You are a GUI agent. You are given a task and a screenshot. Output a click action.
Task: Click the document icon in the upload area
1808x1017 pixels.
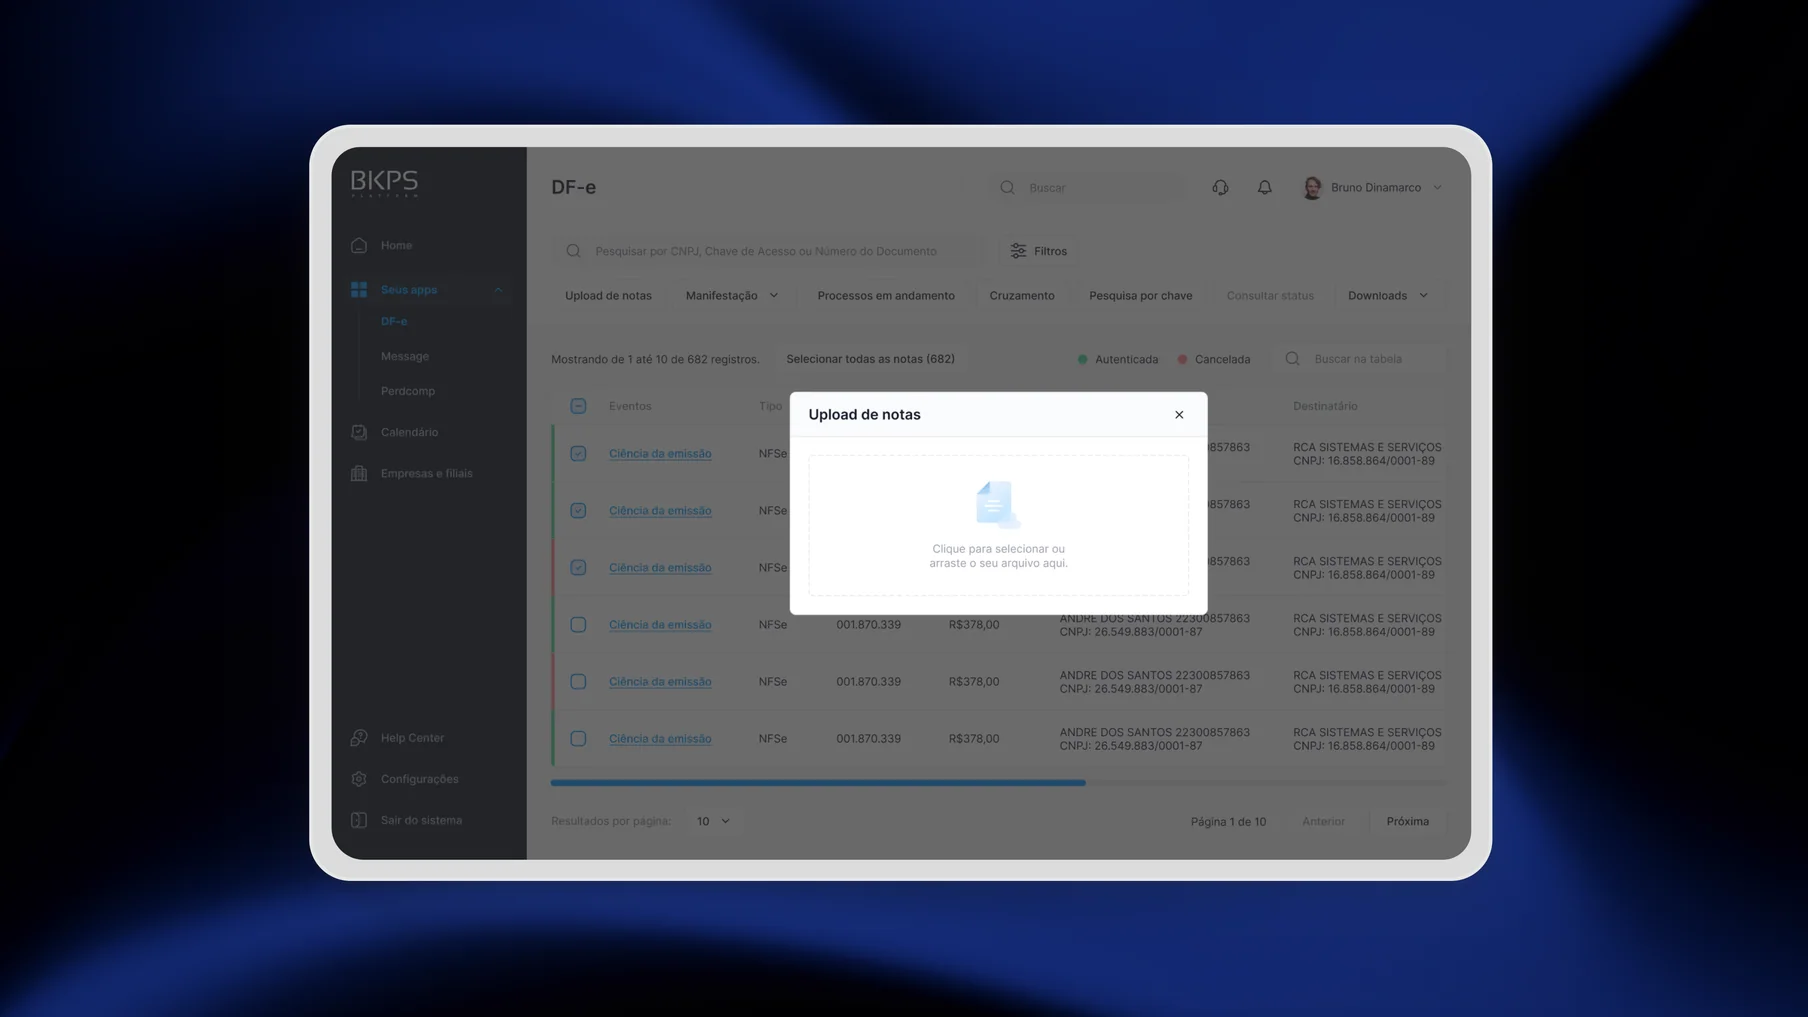click(997, 504)
